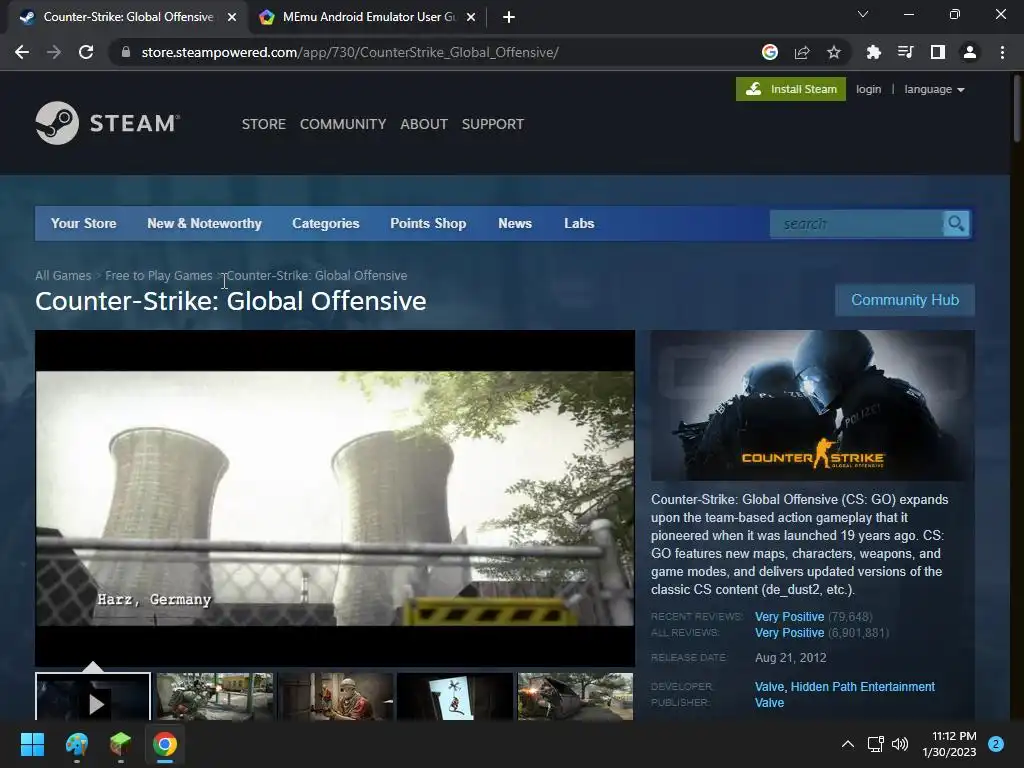Viewport: 1024px width, 768px height.
Task: Click the browser address bar URL
Action: point(349,52)
